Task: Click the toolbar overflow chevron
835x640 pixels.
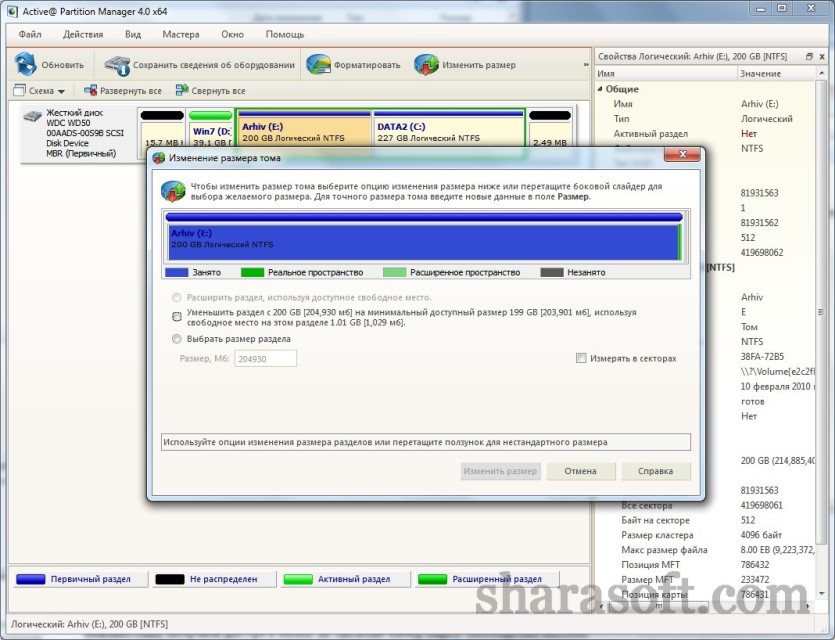Action: point(586,64)
